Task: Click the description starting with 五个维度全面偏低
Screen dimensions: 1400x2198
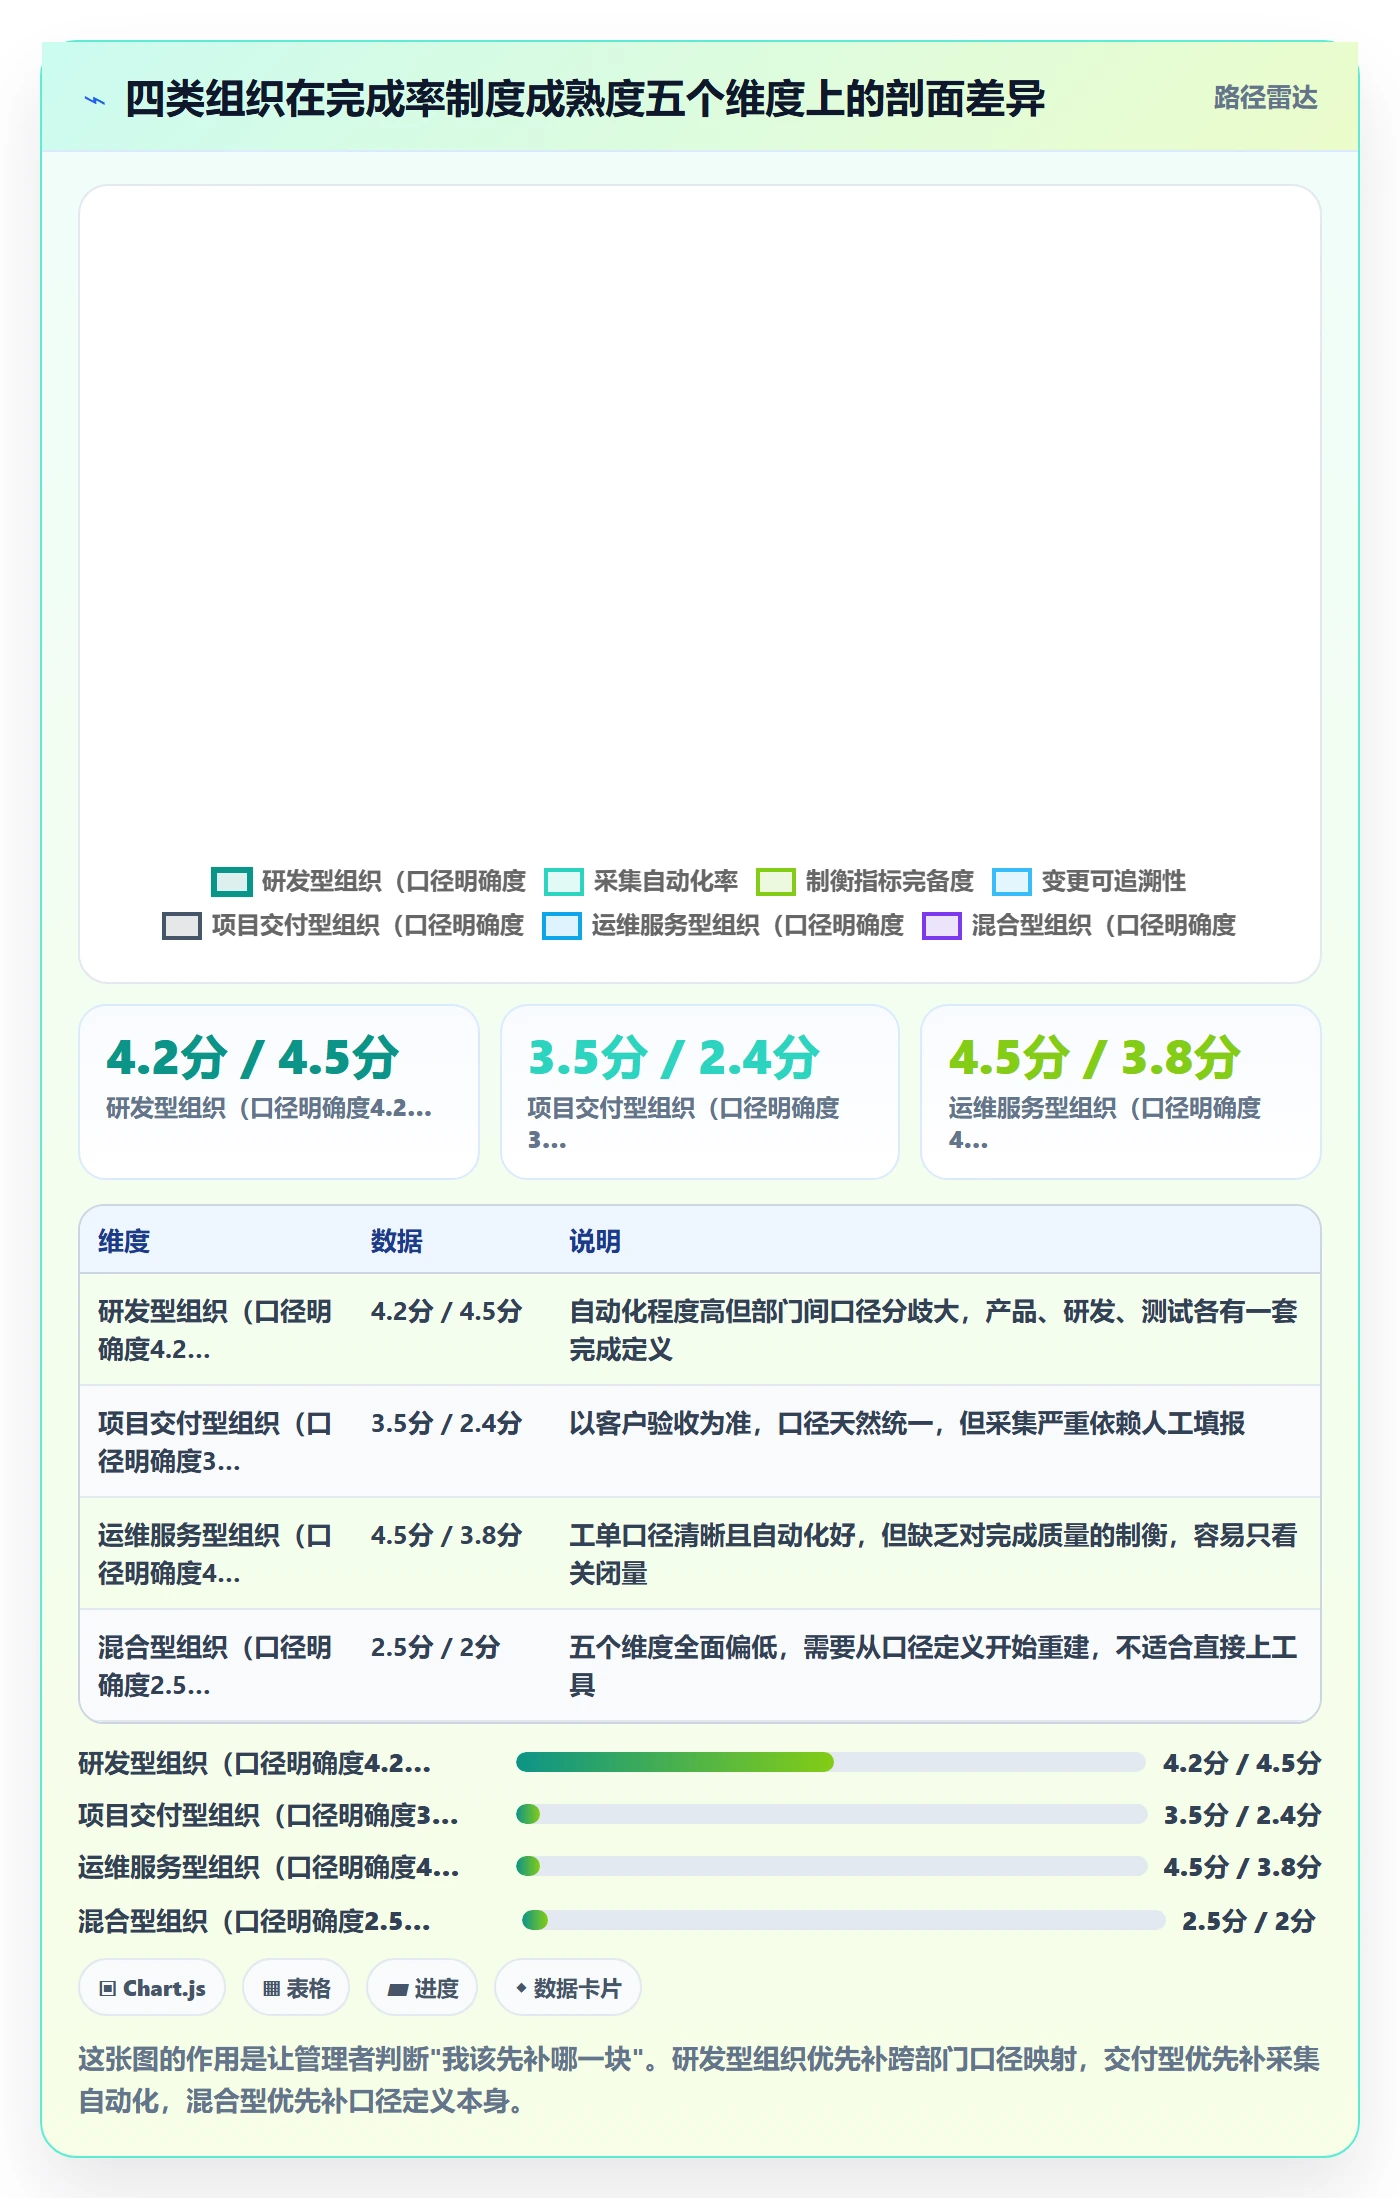Action: [x=934, y=1666]
